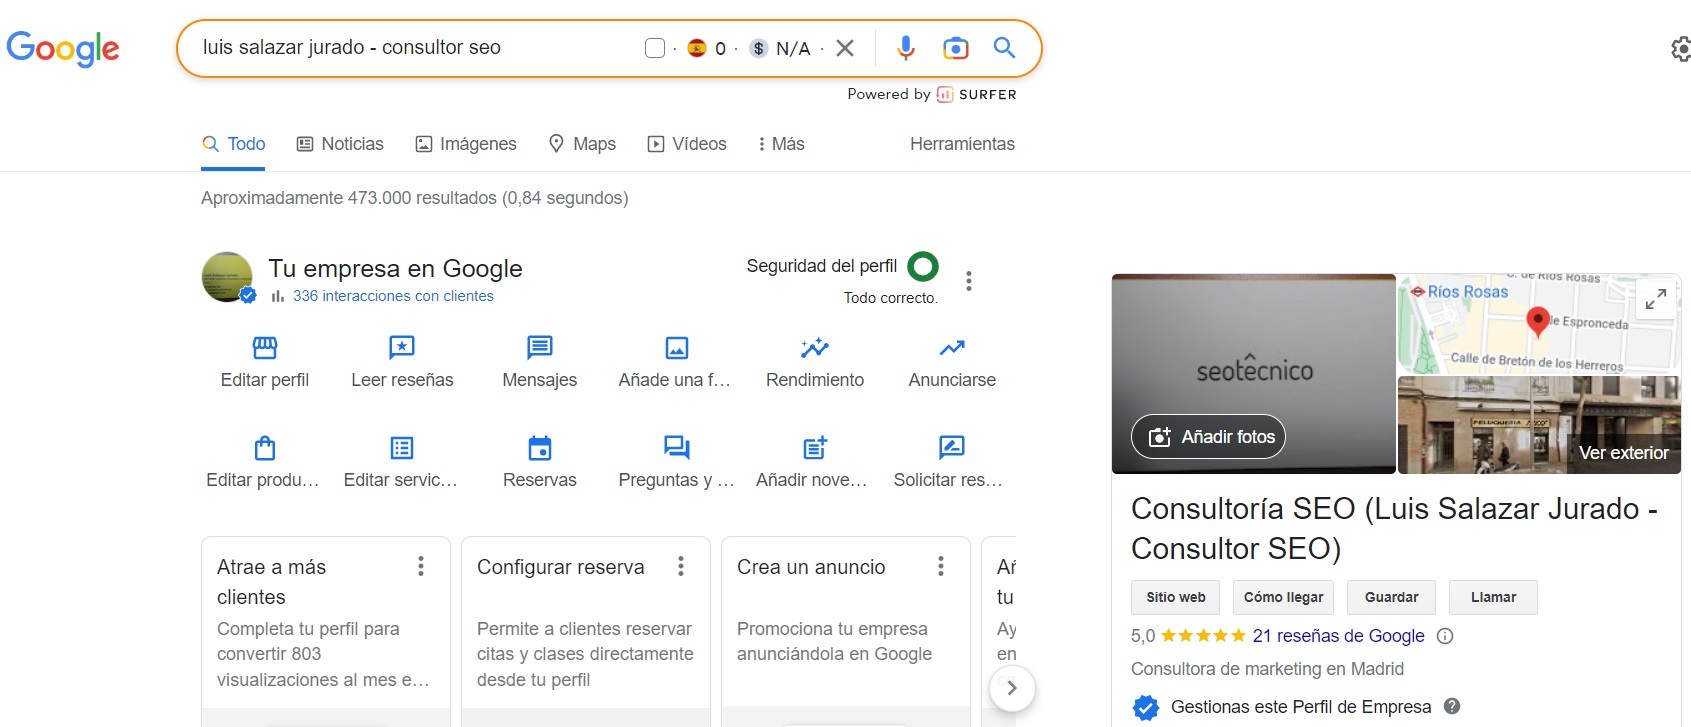Start voice search with the microphone icon
1691x727 pixels.
pos(905,48)
